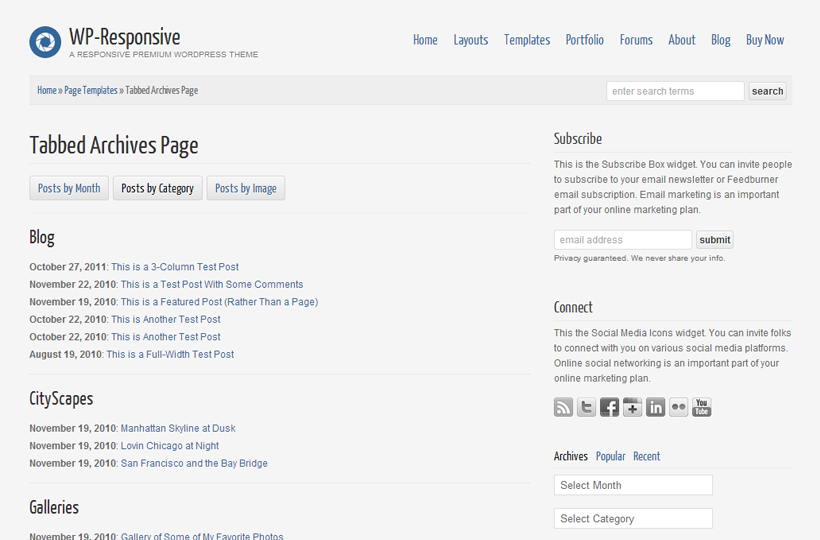Switch to the Posts by Image tab

[246, 188]
